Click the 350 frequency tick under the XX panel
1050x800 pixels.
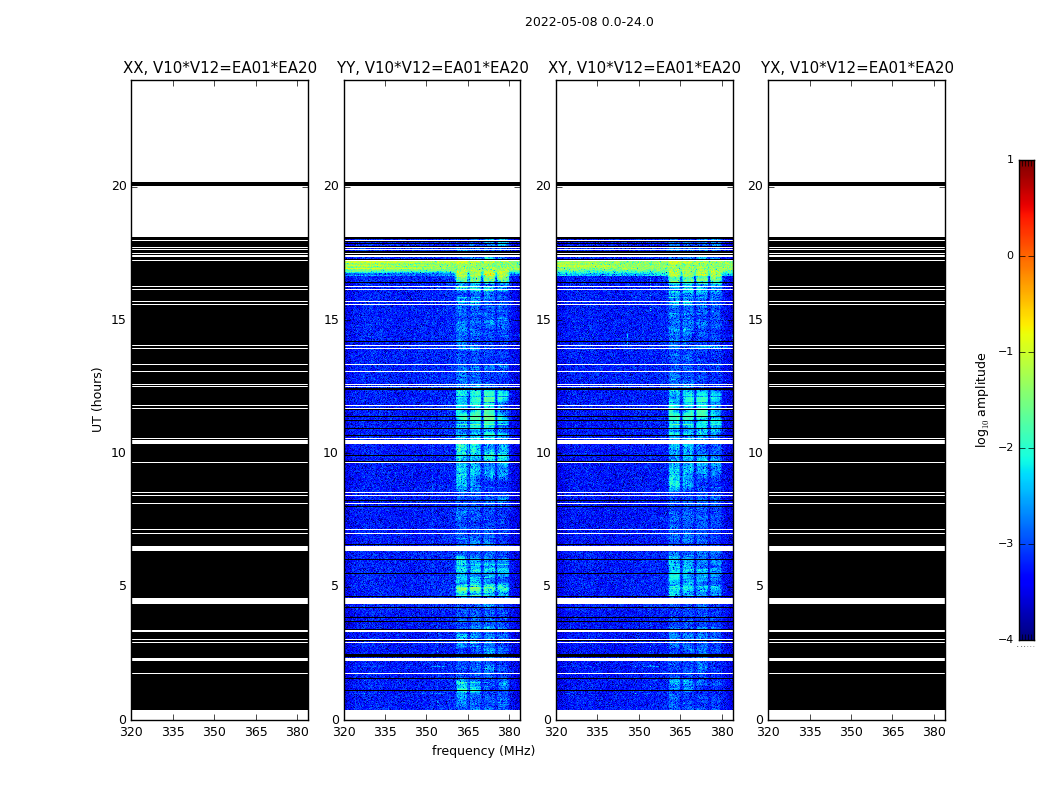pos(214,732)
